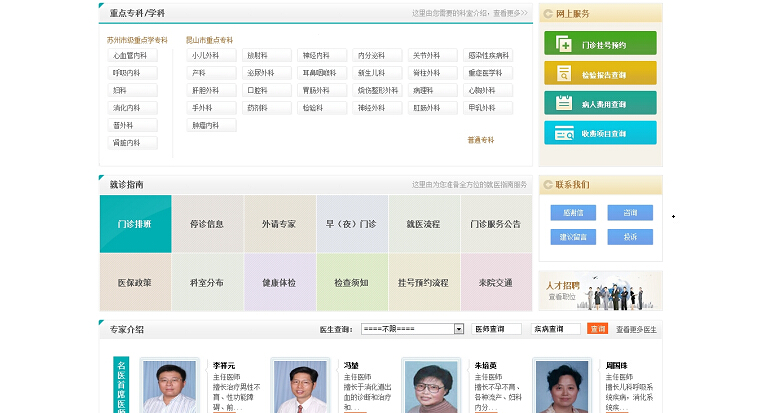The height and width of the screenshot is (413, 761).
Task: Click the 心血管内科 department button
Action: point(133,56)
